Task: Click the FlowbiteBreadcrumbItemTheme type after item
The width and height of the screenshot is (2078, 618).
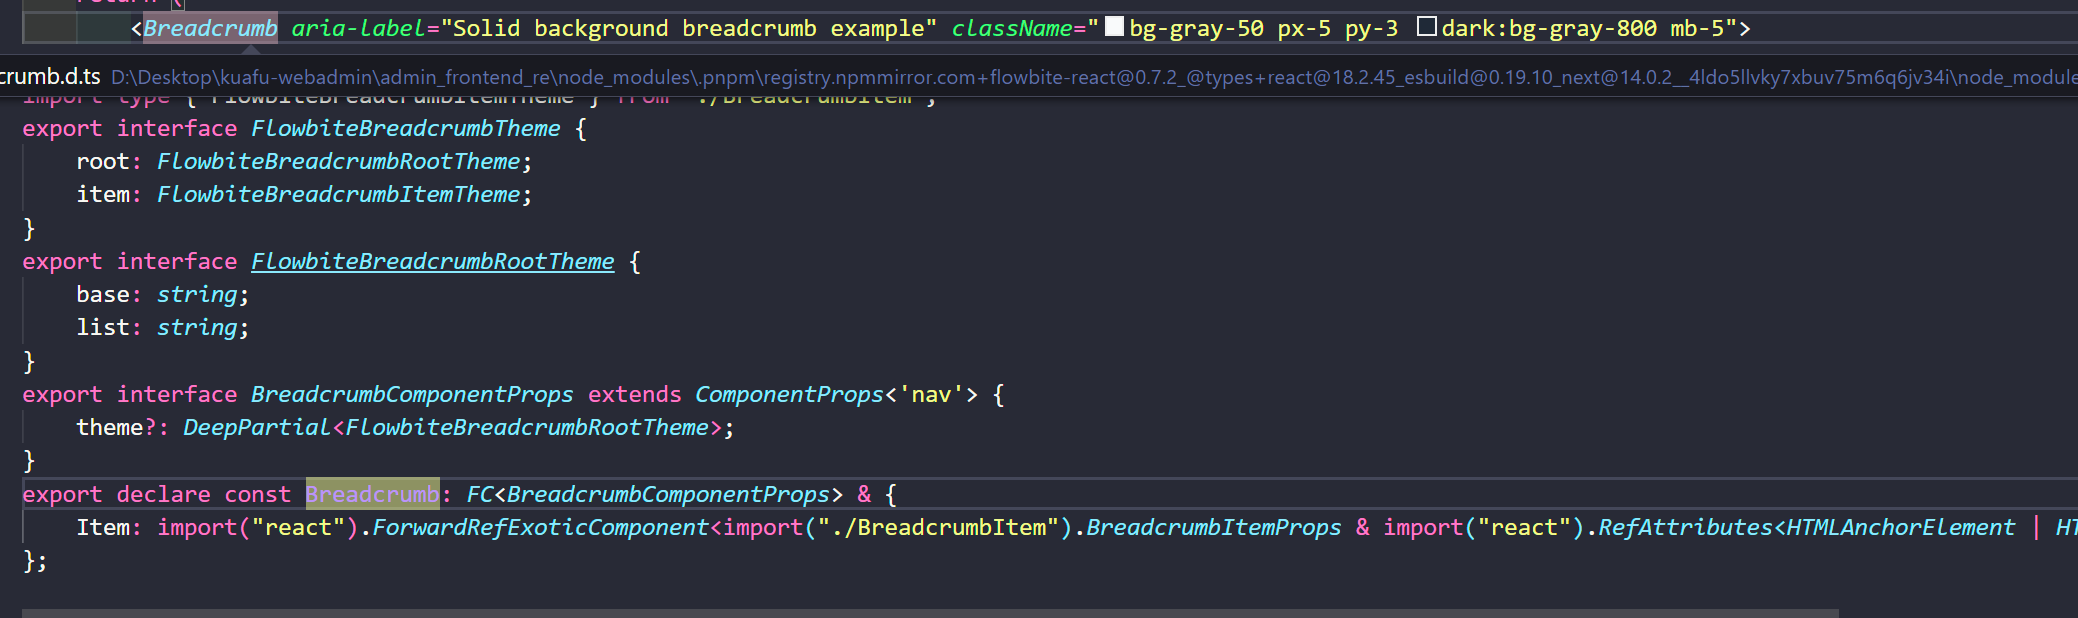Action: pyautogui.click(x=338, y=195)
